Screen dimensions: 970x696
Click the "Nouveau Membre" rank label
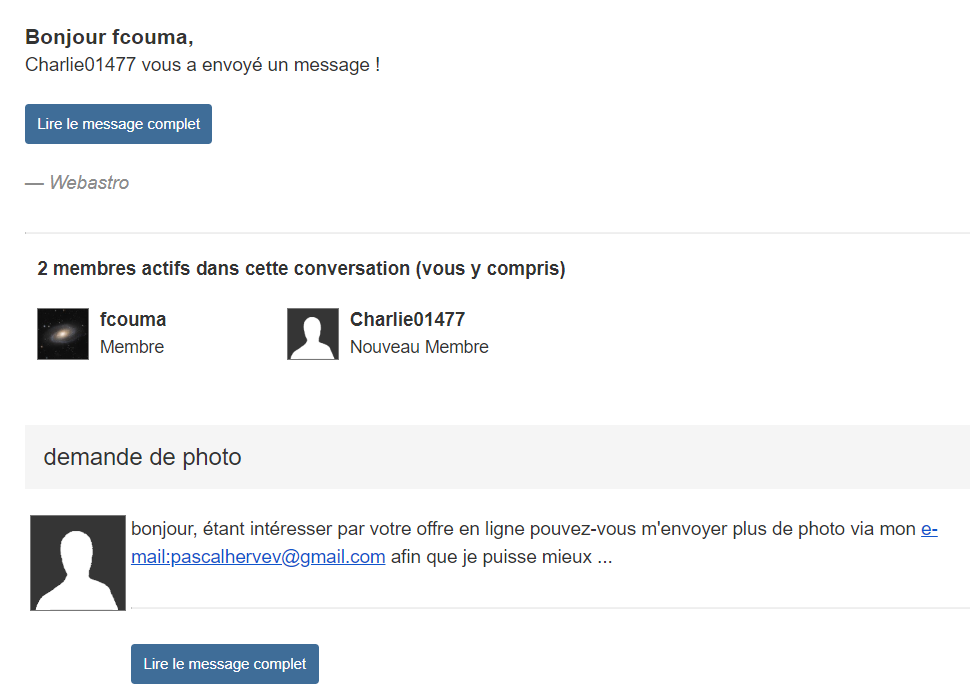419,348
